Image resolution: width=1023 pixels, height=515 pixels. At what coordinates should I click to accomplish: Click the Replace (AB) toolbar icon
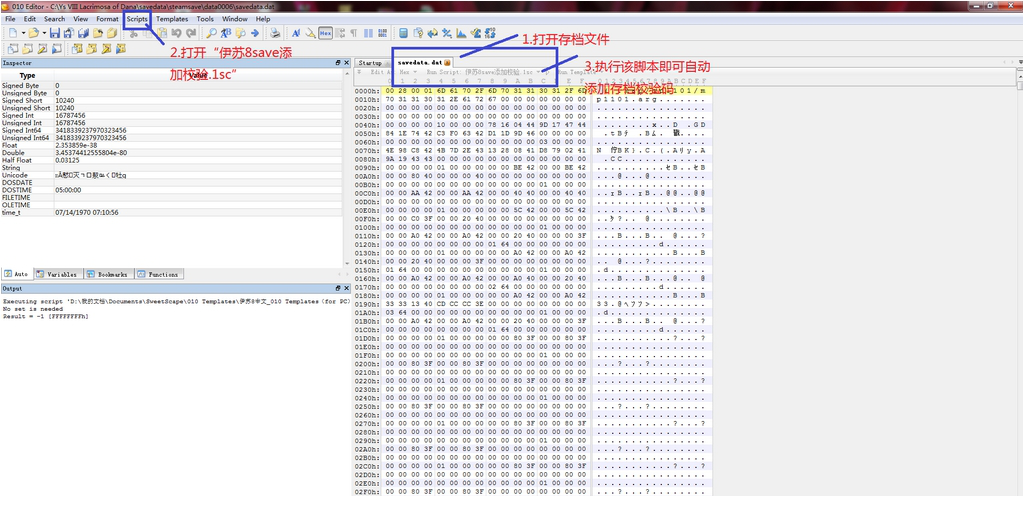coord(226,33)
